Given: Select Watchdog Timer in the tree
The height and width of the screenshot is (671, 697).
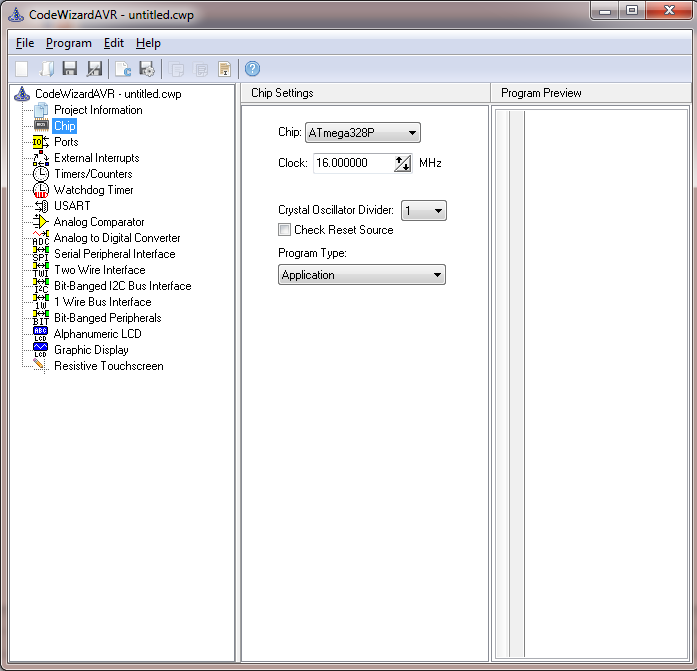Looking at the screenshot, I should click(93, 190).
